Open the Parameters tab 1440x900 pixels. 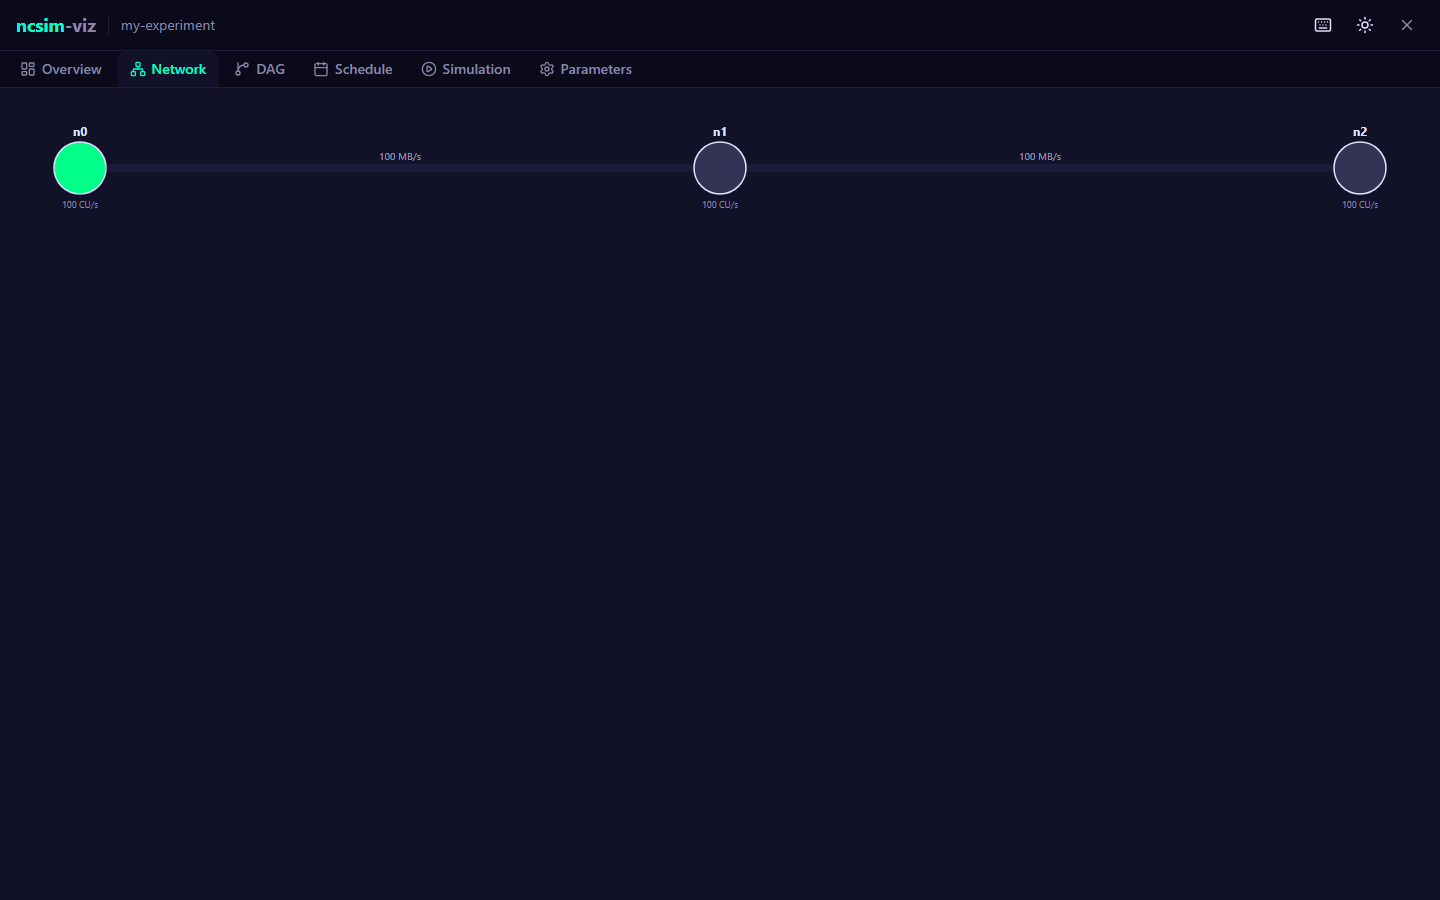(586, 69)
